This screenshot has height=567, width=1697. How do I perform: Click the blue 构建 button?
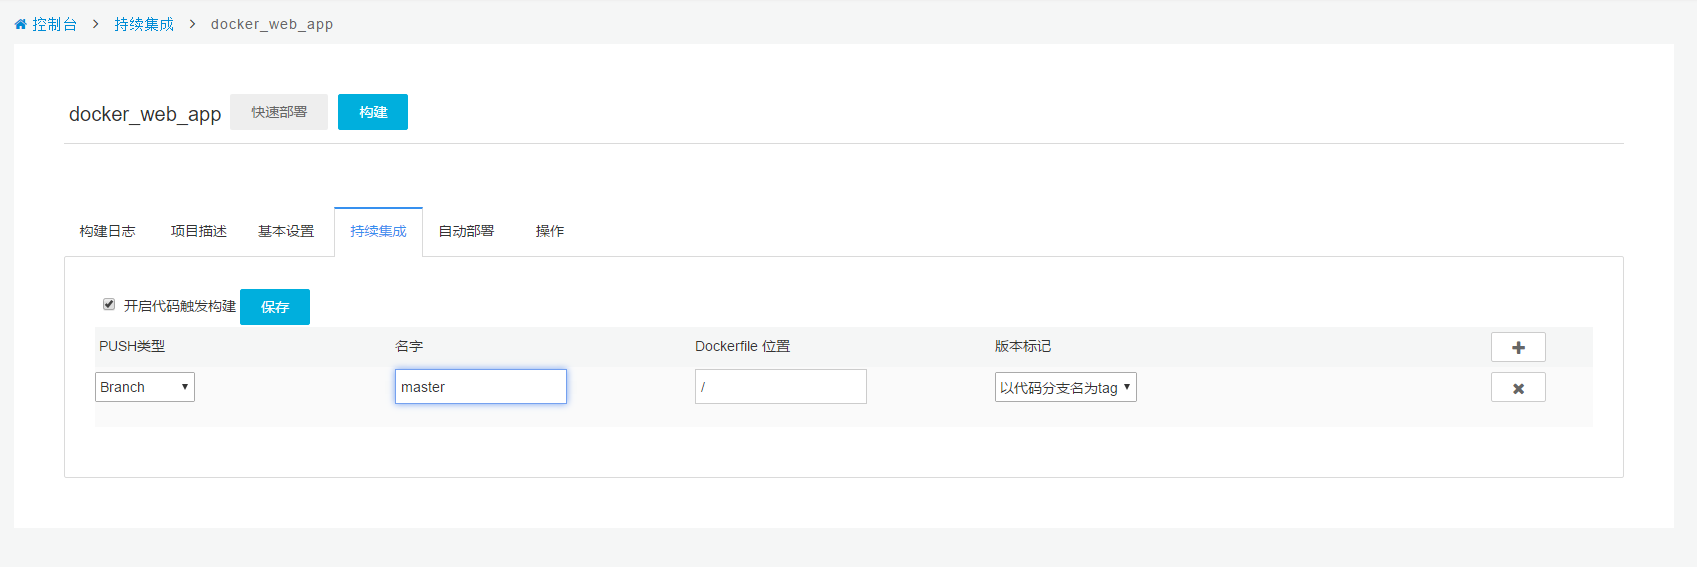coord(372,112)
